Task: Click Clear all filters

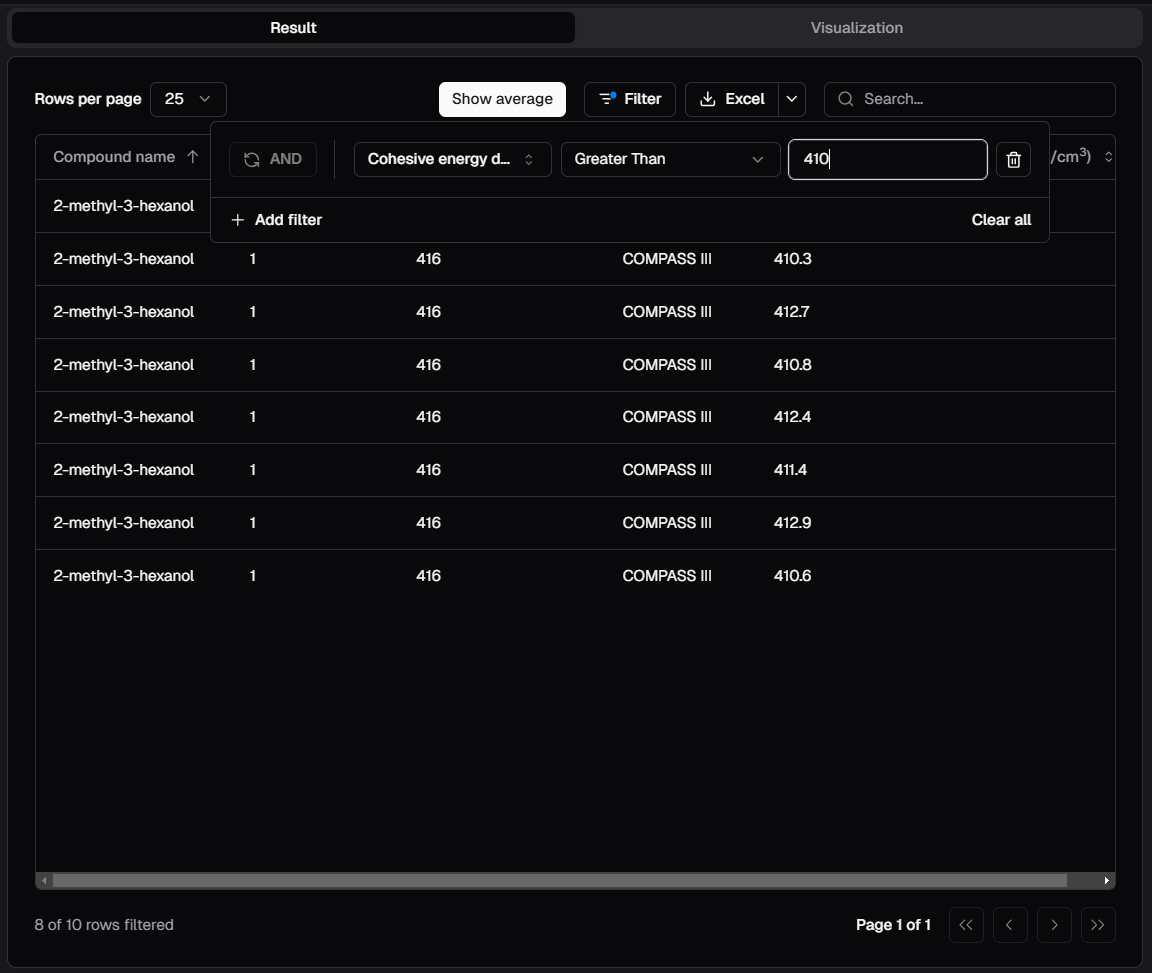Action: [1000, 220]
